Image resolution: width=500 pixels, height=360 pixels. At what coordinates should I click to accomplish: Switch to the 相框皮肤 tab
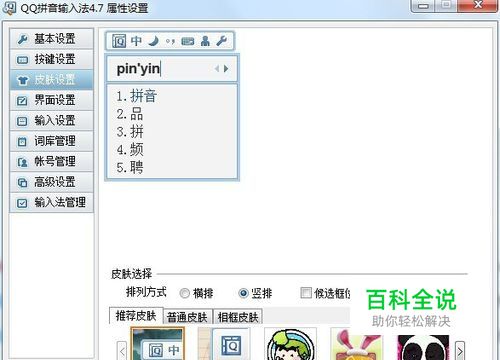(238, 317)
